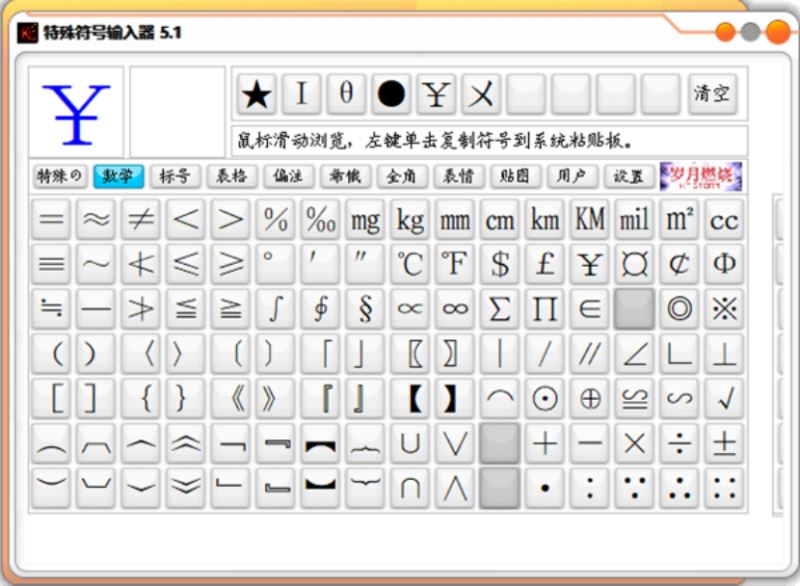This screenshot has width=800, height=586.
Task: Switch to the 特殊 symbols tab
Action: (60, 176)
